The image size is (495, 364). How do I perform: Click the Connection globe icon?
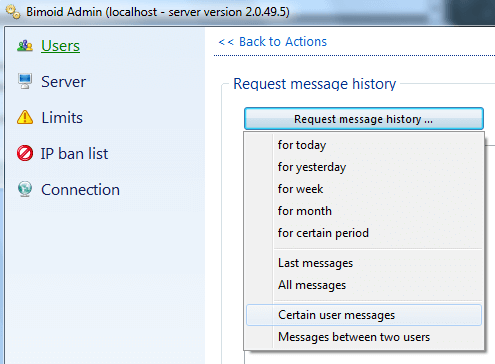pos(25,189)
